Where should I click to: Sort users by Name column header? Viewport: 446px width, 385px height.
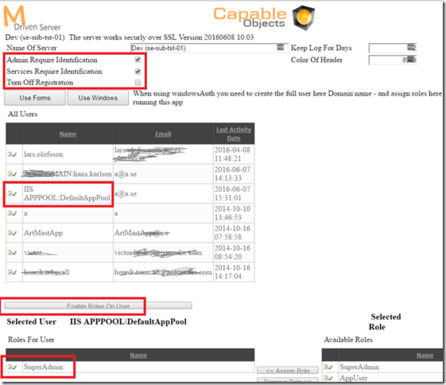click(x=68, y=134)
